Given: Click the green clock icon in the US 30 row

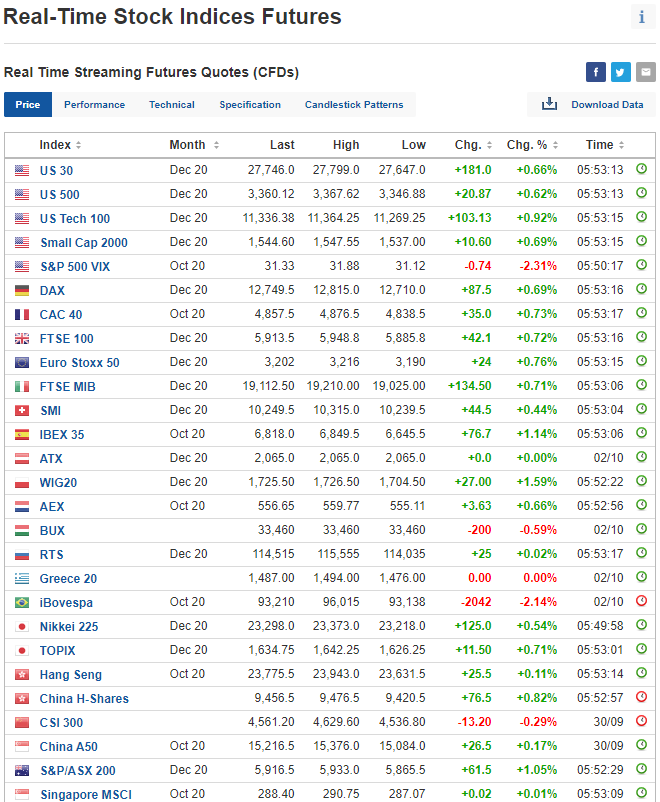Looking at the screenshot, I should point(642,170).
